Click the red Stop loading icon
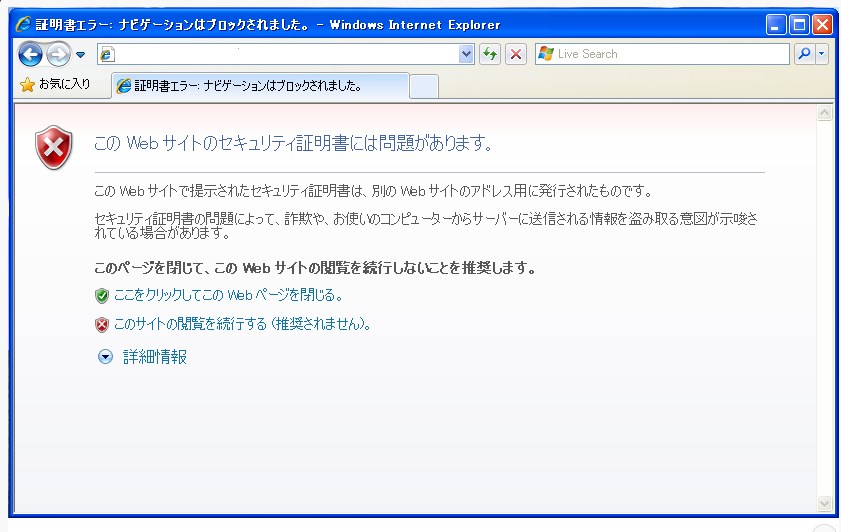The image size is (841, 532). (x=516, y=54)
